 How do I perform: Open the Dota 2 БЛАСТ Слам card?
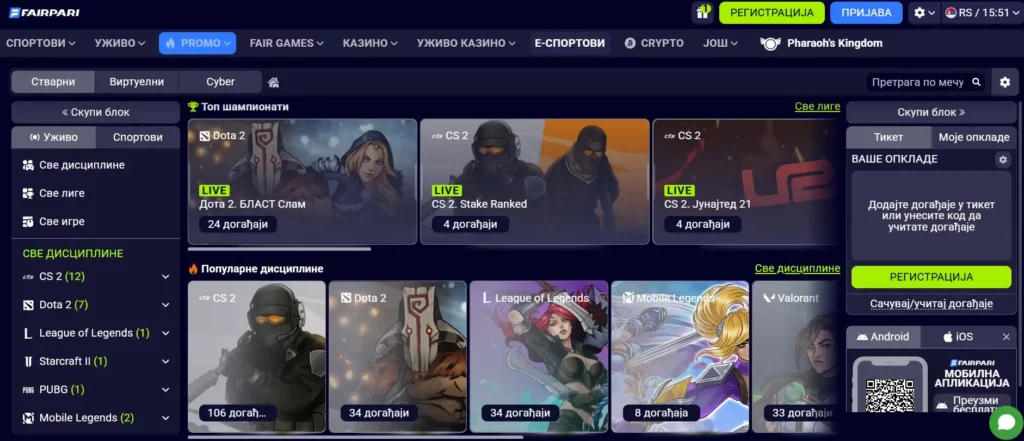pos(302,182)
